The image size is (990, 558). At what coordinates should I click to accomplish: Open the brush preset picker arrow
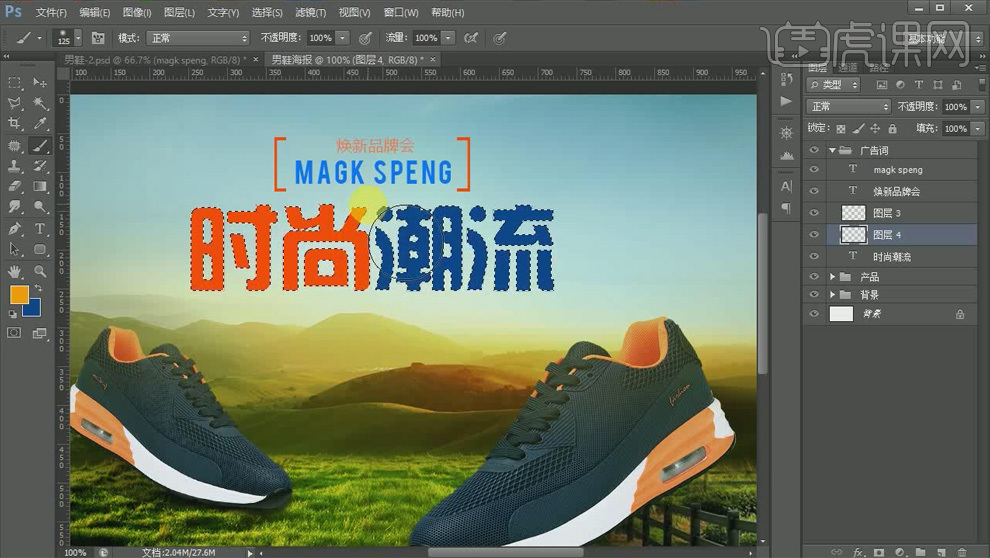click(x=78, y=38)
